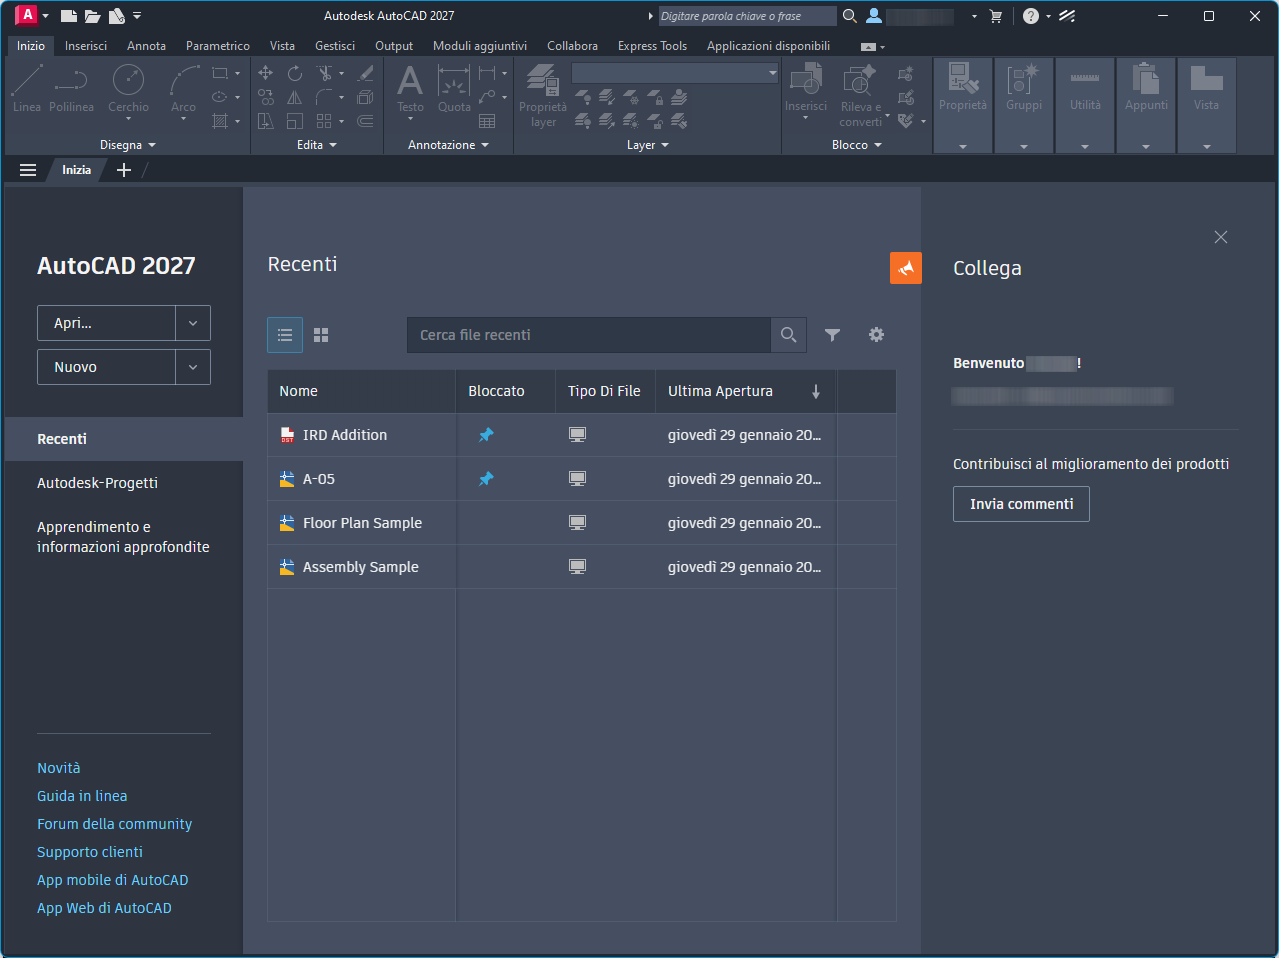Click the Invia commenti button
The width and height of the screenshot is (1279, 958).
pos(1021,504)
